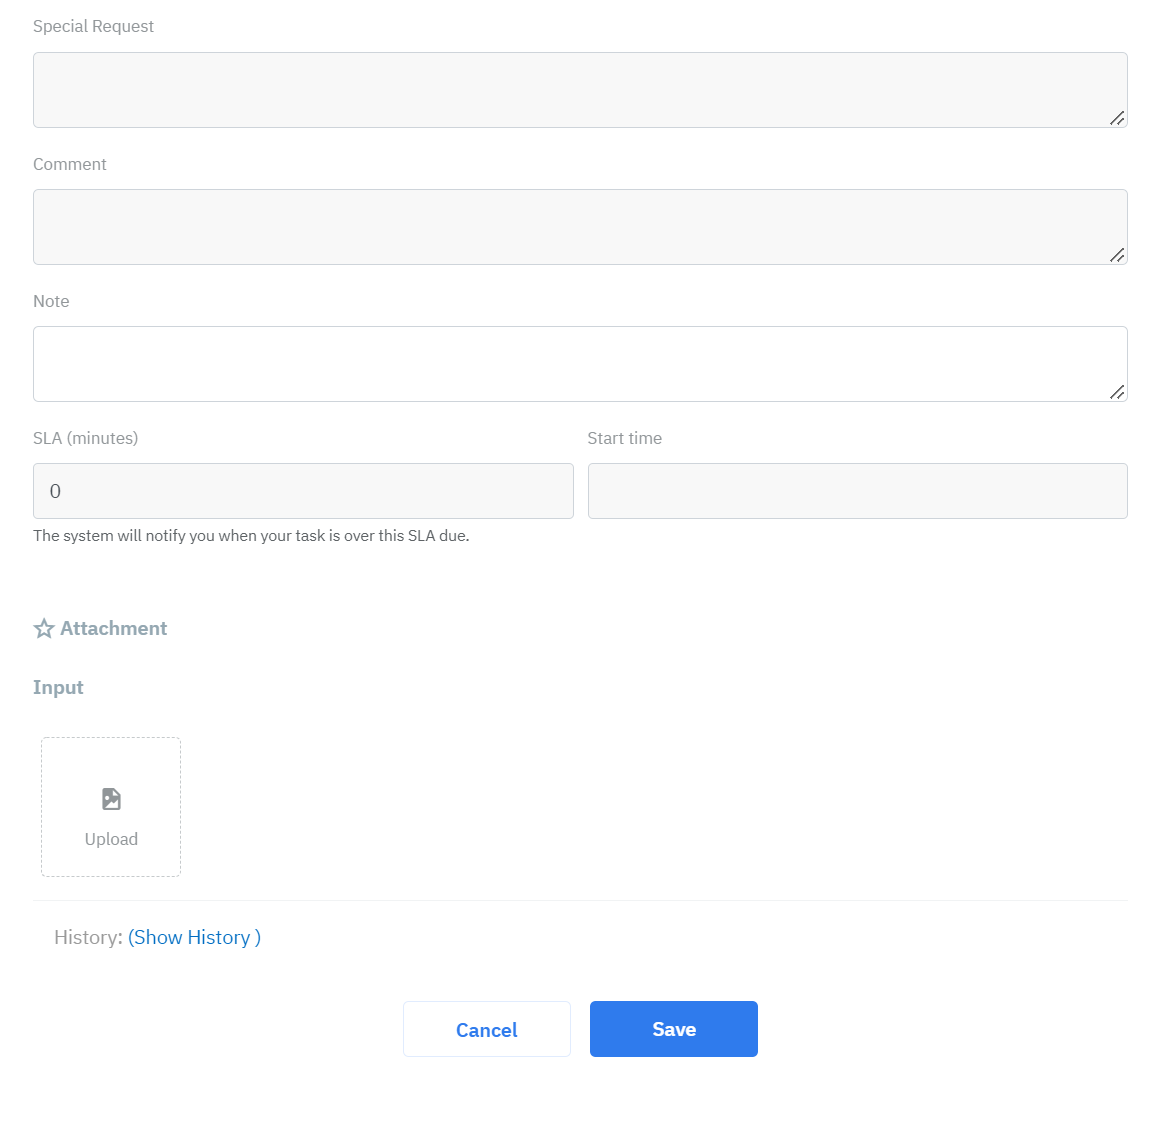This screenshot has width=1156, height=1122.
Task: Save the form with Save button
Action: (x=673, y=1029)
